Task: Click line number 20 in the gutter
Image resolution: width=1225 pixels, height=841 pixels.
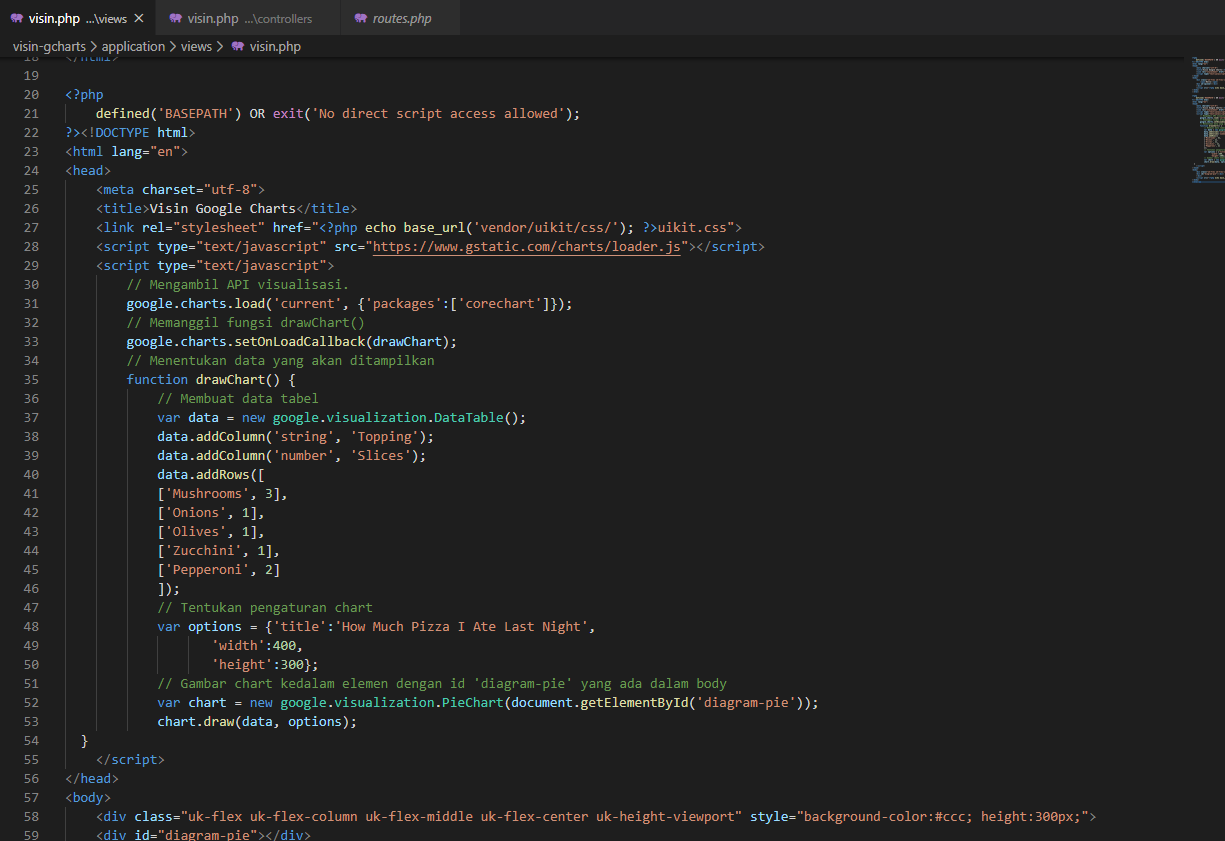Action: coord(30,95)
